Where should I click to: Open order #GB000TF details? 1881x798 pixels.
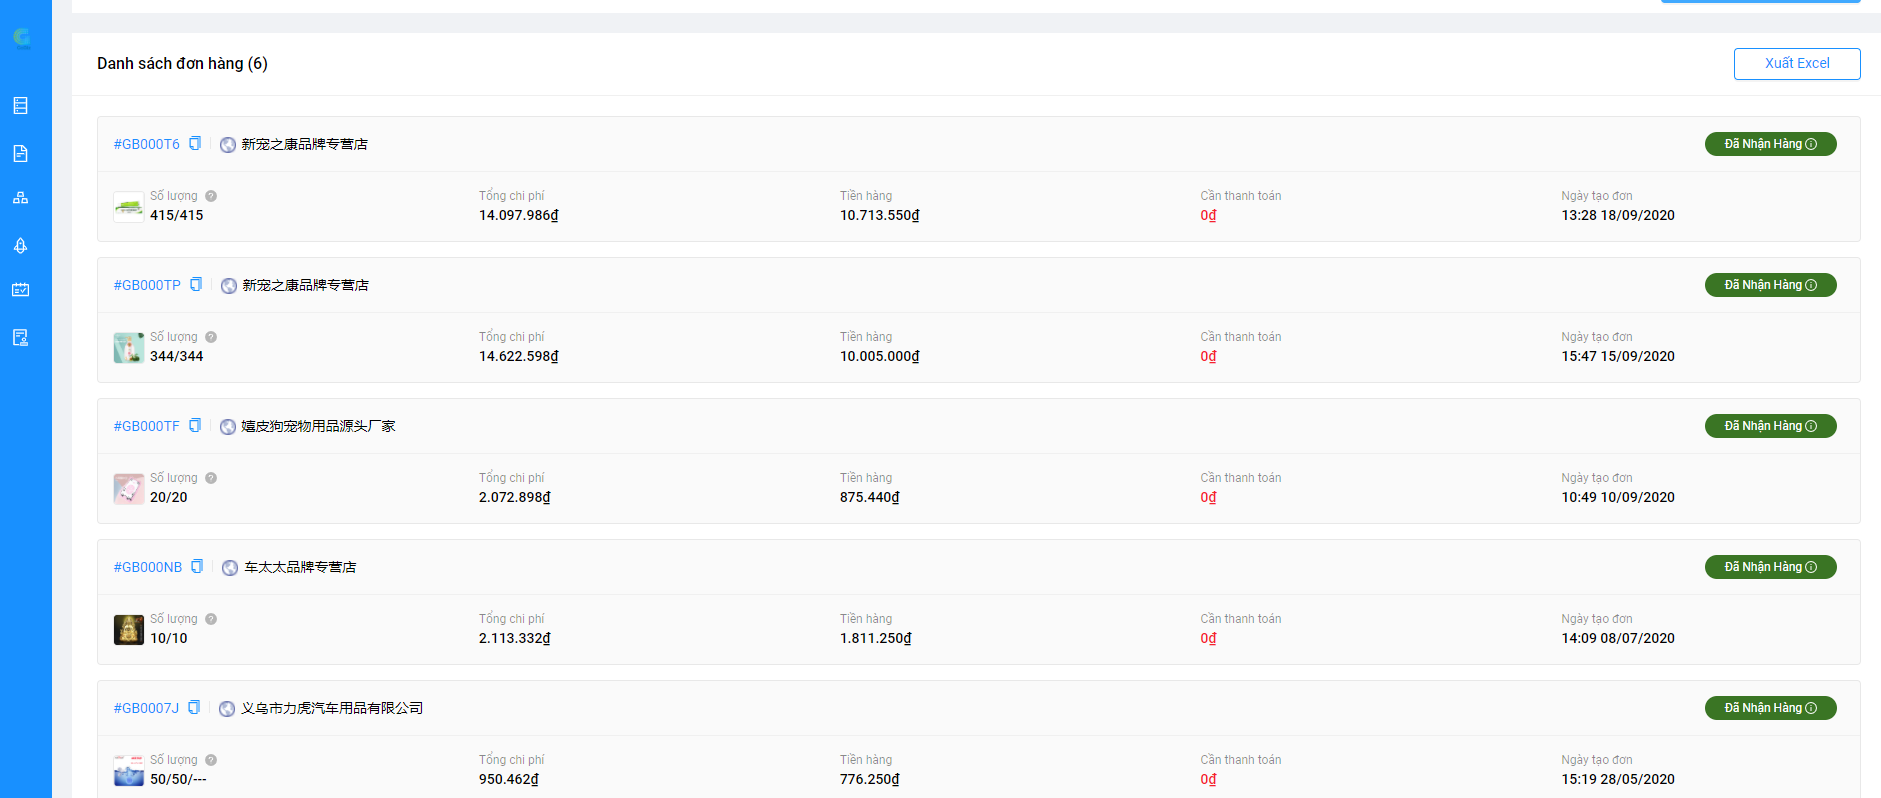(x=146, y=427)
